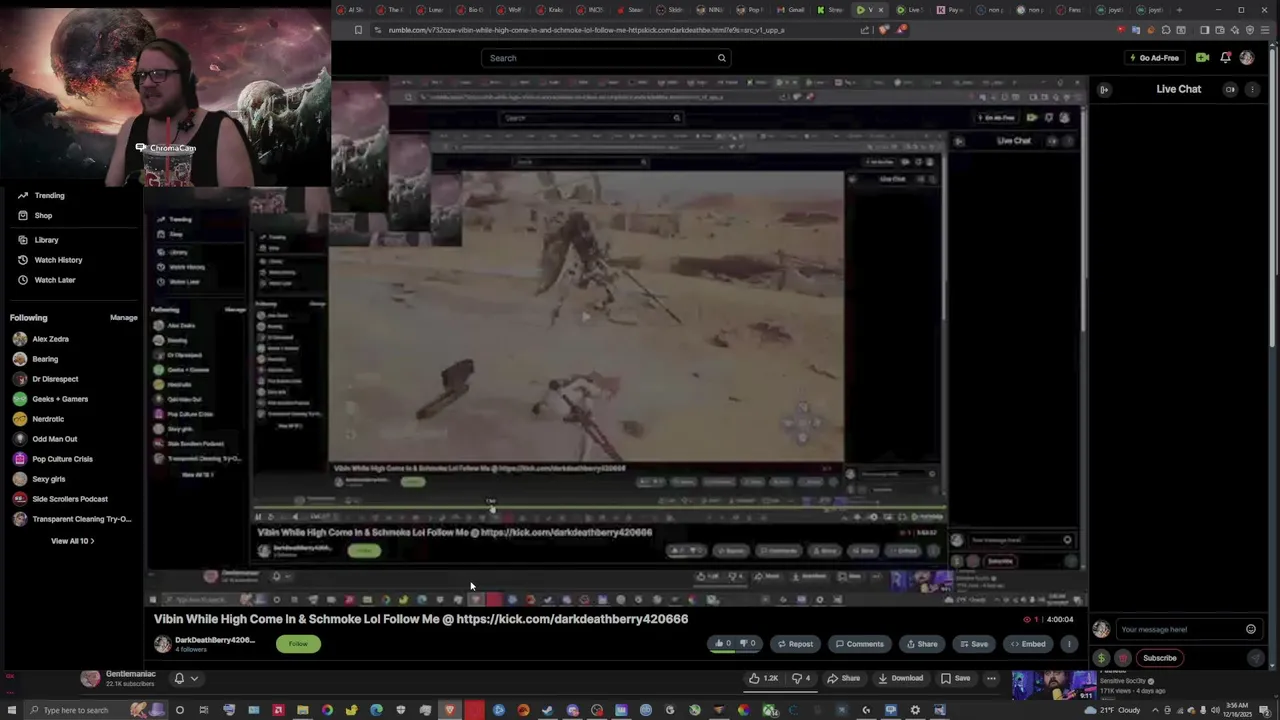The image size is (1280, 720).
Task: Click the Manage following link
Action: [x=124, y=318]
